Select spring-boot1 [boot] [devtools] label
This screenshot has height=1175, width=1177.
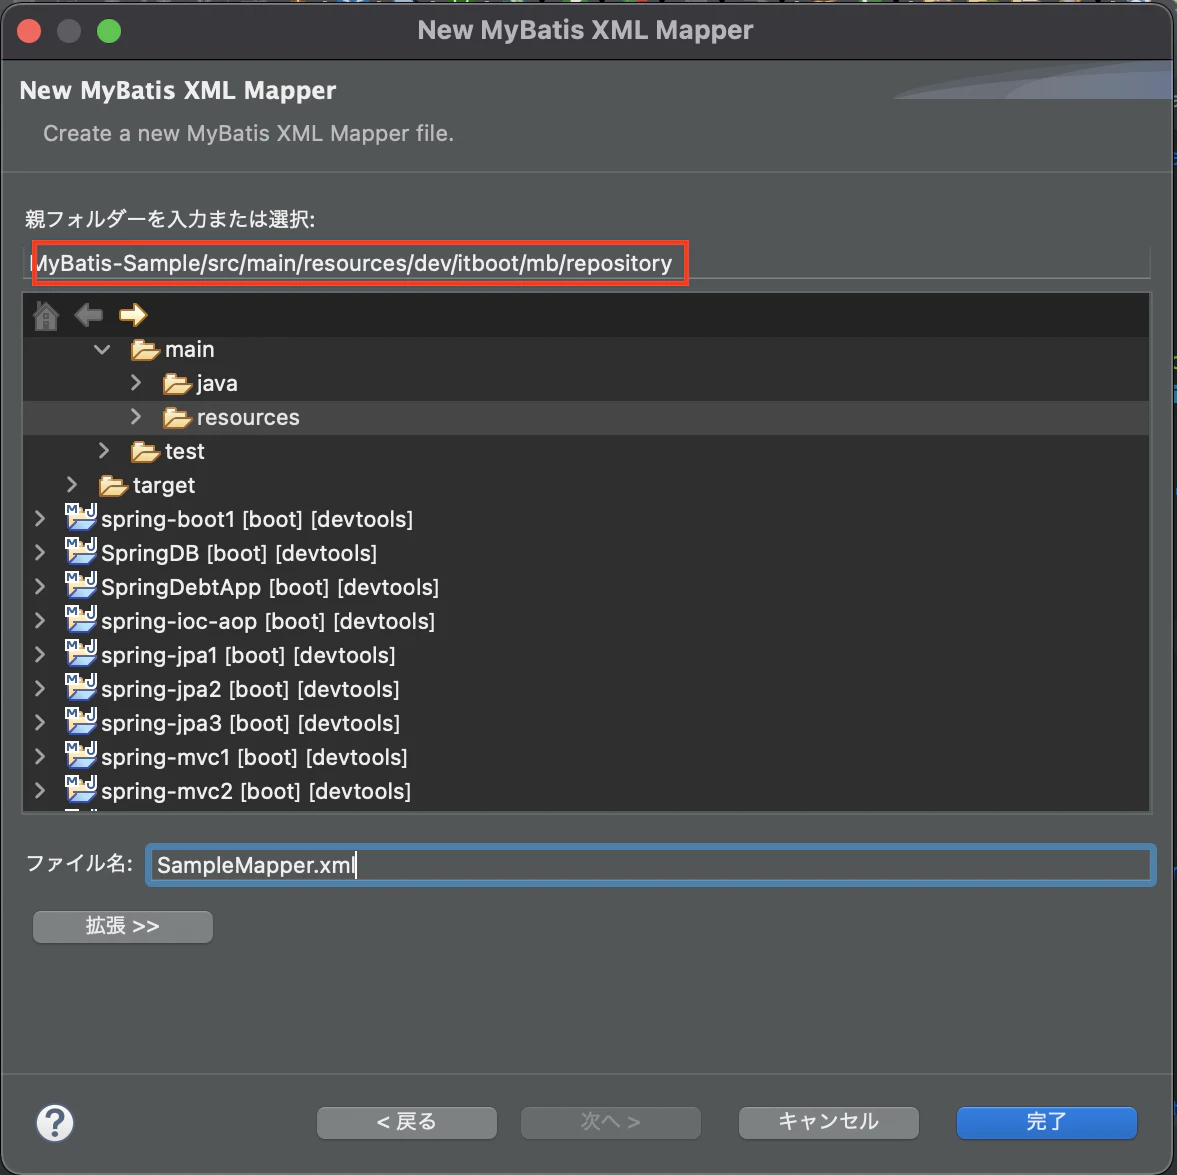point(257,520)
